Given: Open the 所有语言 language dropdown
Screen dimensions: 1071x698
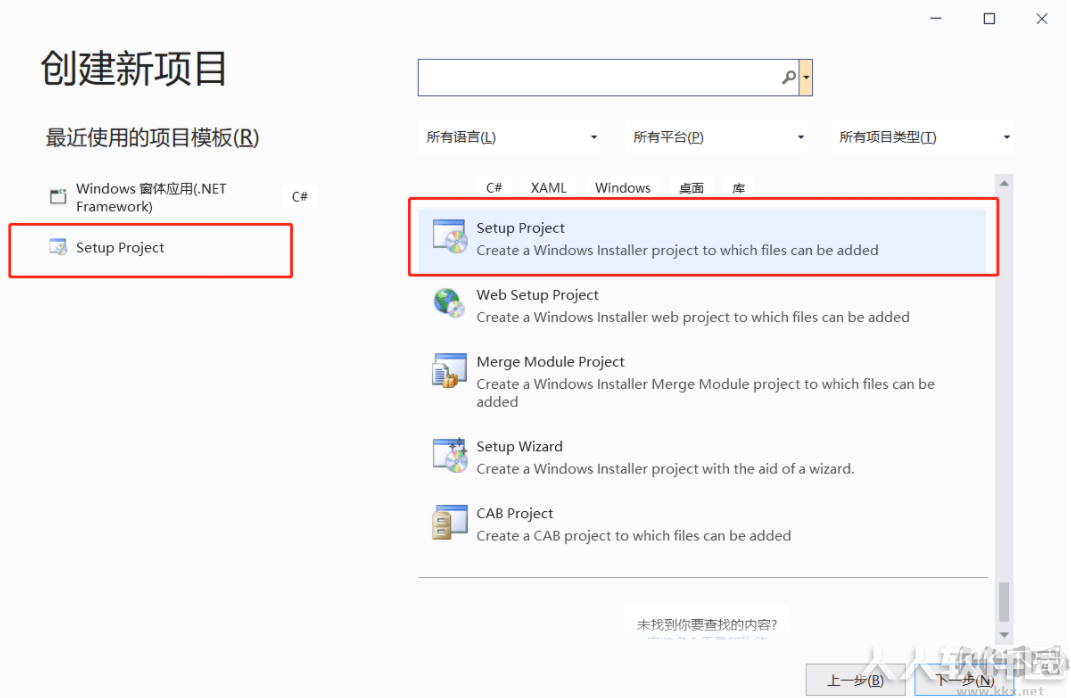Looking at the screenshot, I should pos(511,137).
